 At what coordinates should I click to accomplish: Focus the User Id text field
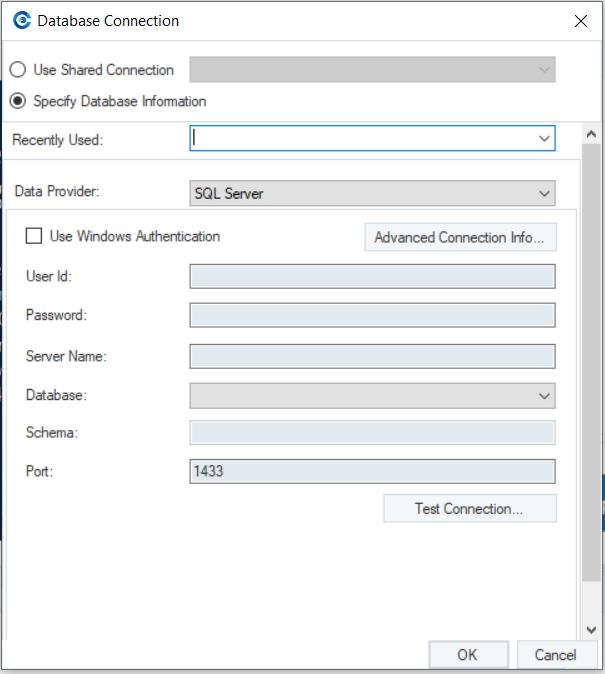click(x=372, y=276)
